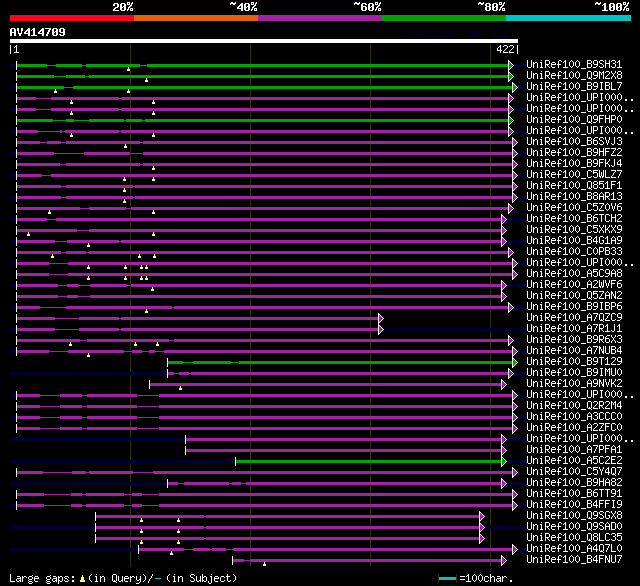The image size is (640, 586).
Task: Select the UniRef100_A2ZFC0 label
Action: [574, 428]
